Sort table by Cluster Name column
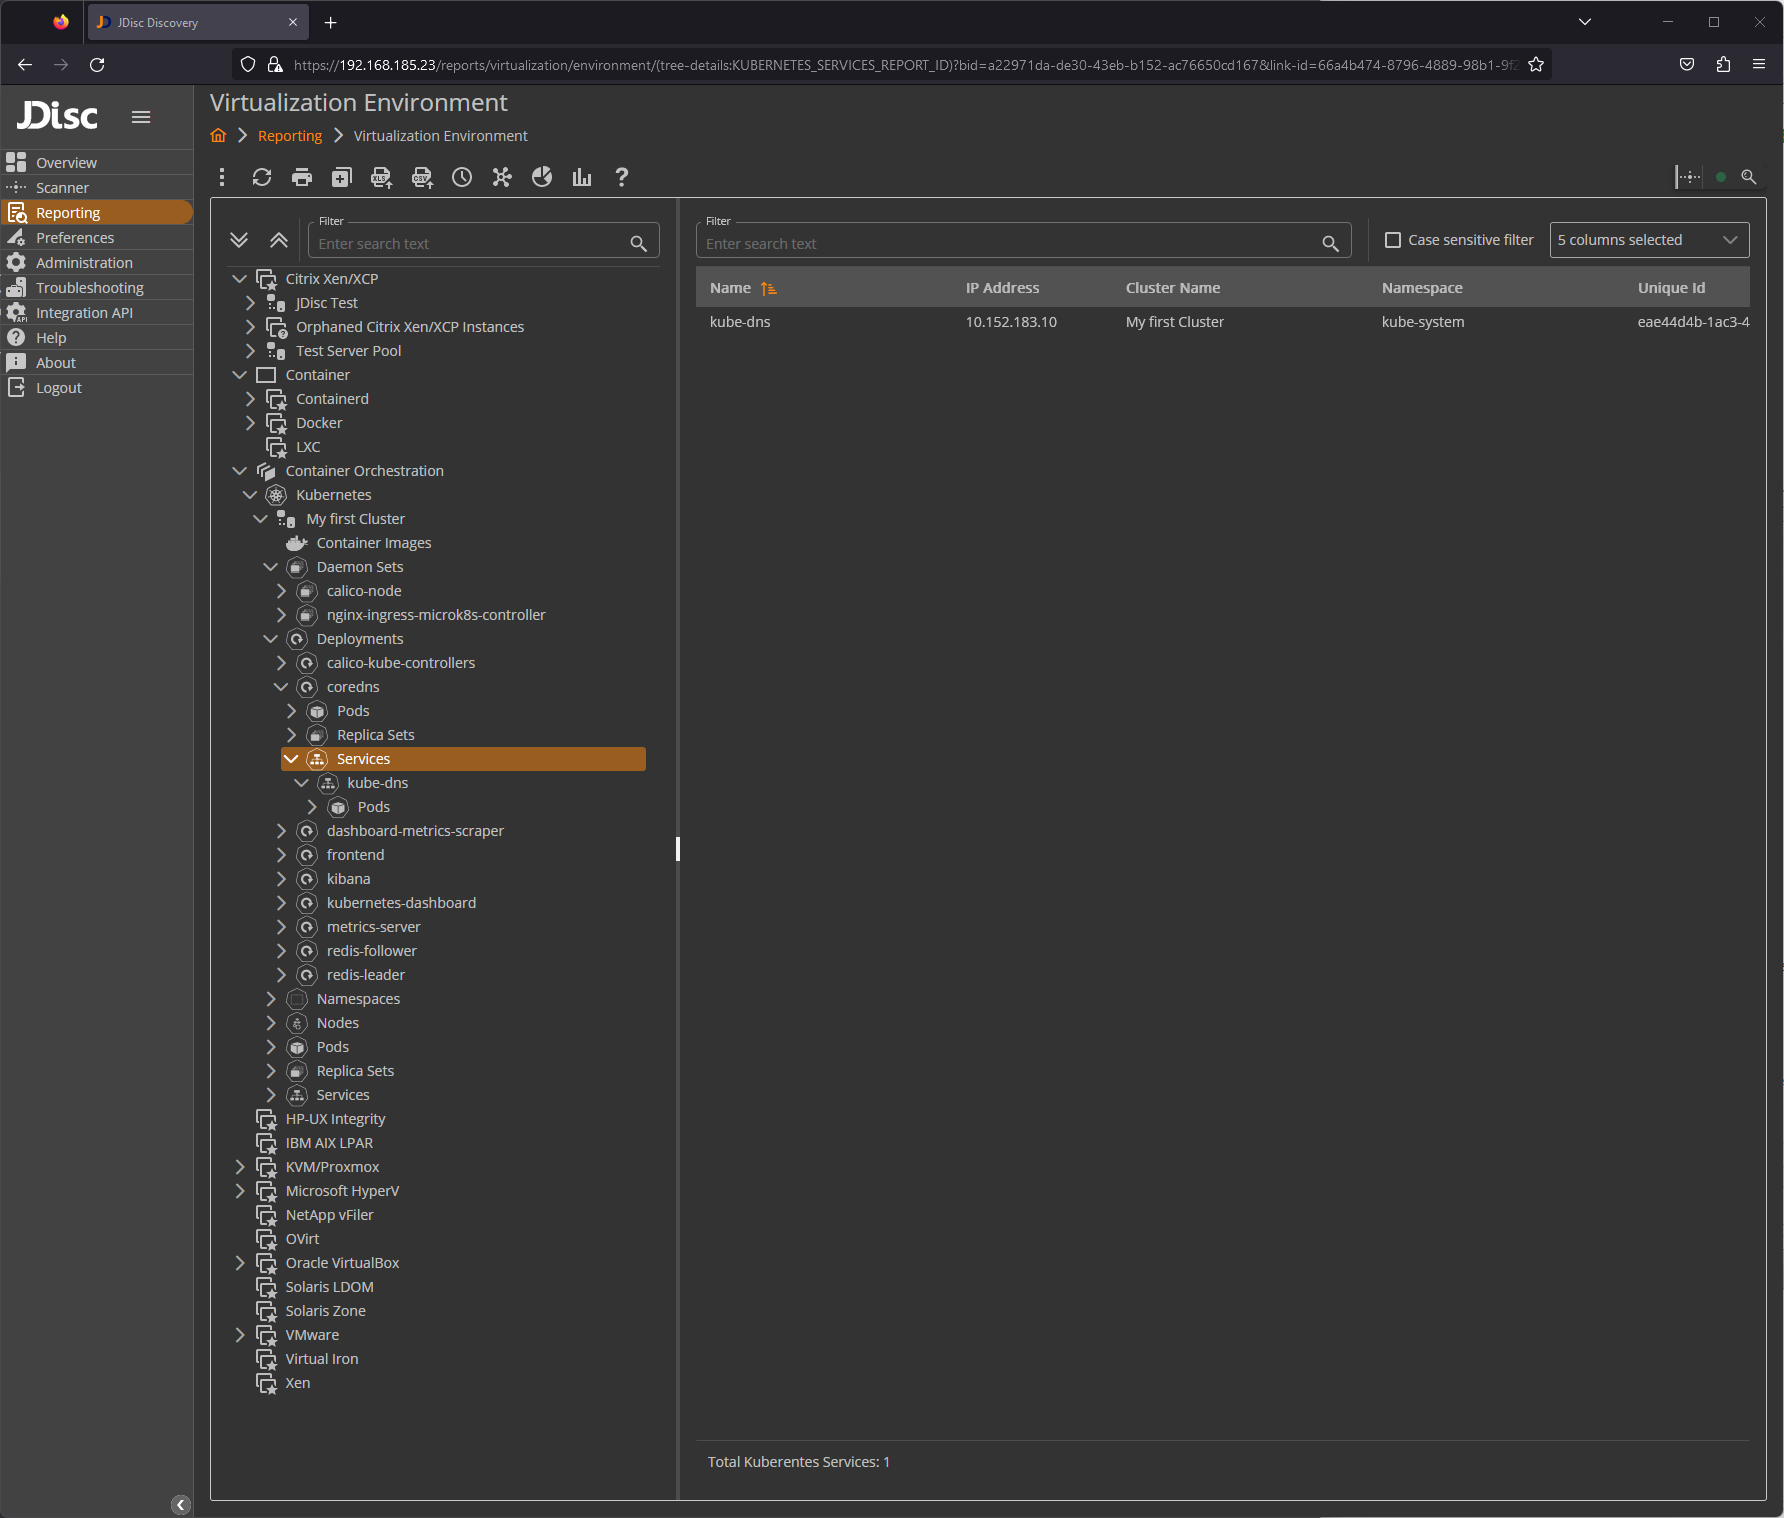Viewport: 1784px width, 1518px height. 1173,288
